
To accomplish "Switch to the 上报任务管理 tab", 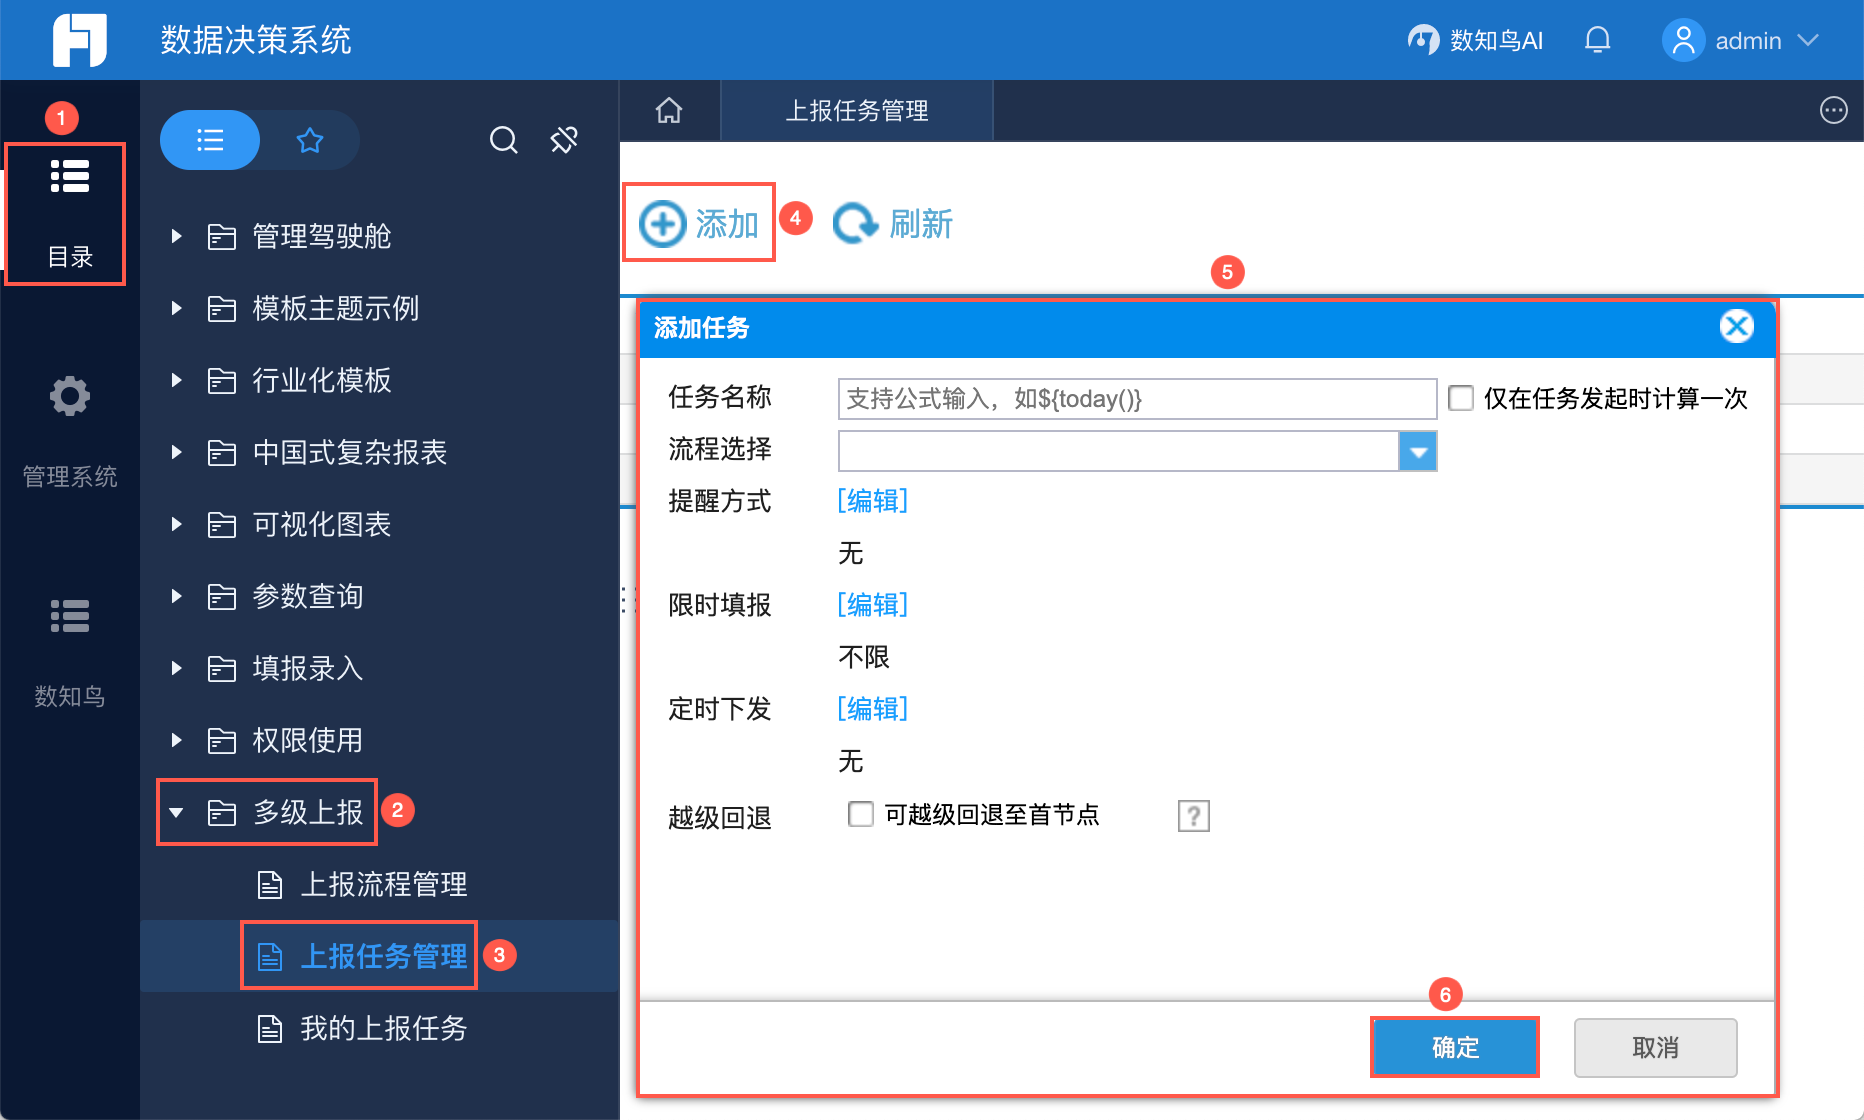I will [857, 110].
